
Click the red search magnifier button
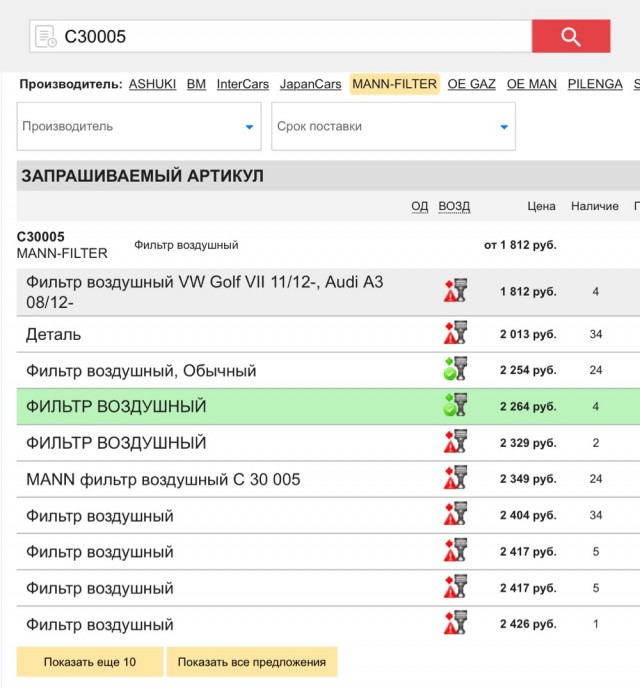571,36
